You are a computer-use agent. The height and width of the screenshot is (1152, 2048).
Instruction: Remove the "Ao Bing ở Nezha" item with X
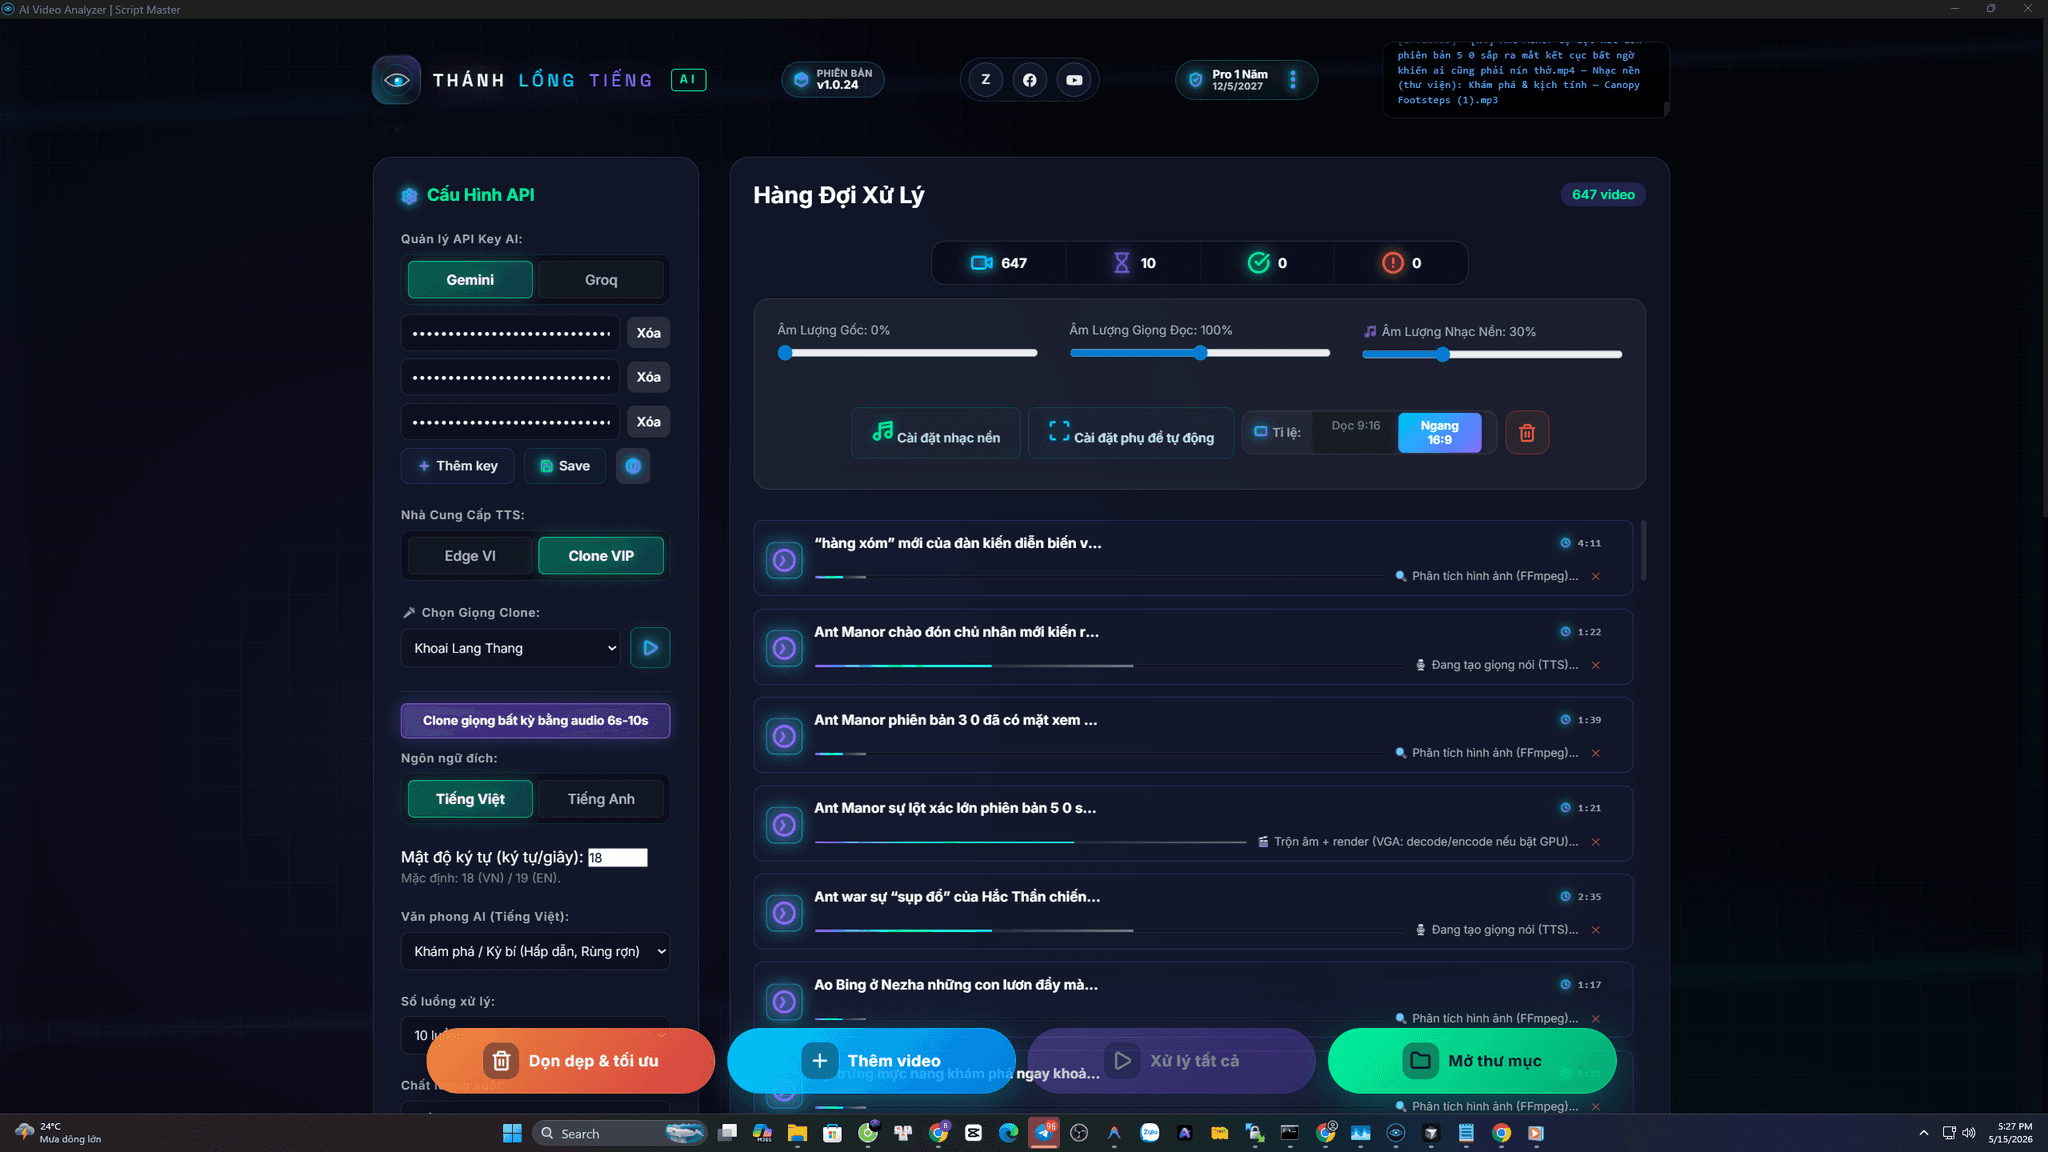1596,1018
